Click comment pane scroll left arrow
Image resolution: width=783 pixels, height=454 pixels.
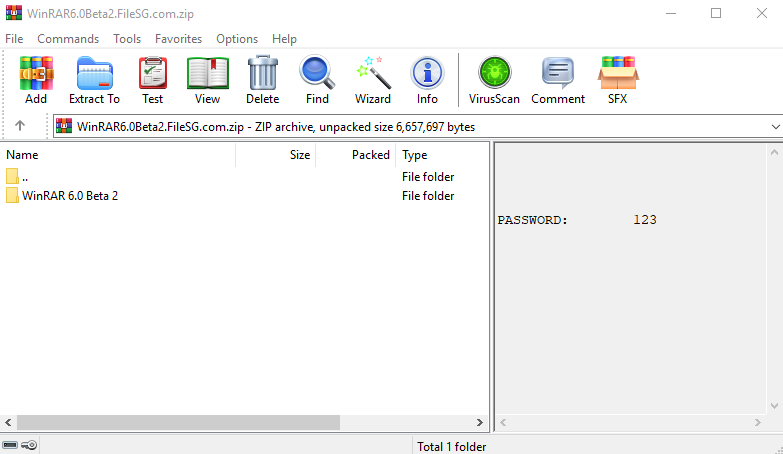pos(503,423)
